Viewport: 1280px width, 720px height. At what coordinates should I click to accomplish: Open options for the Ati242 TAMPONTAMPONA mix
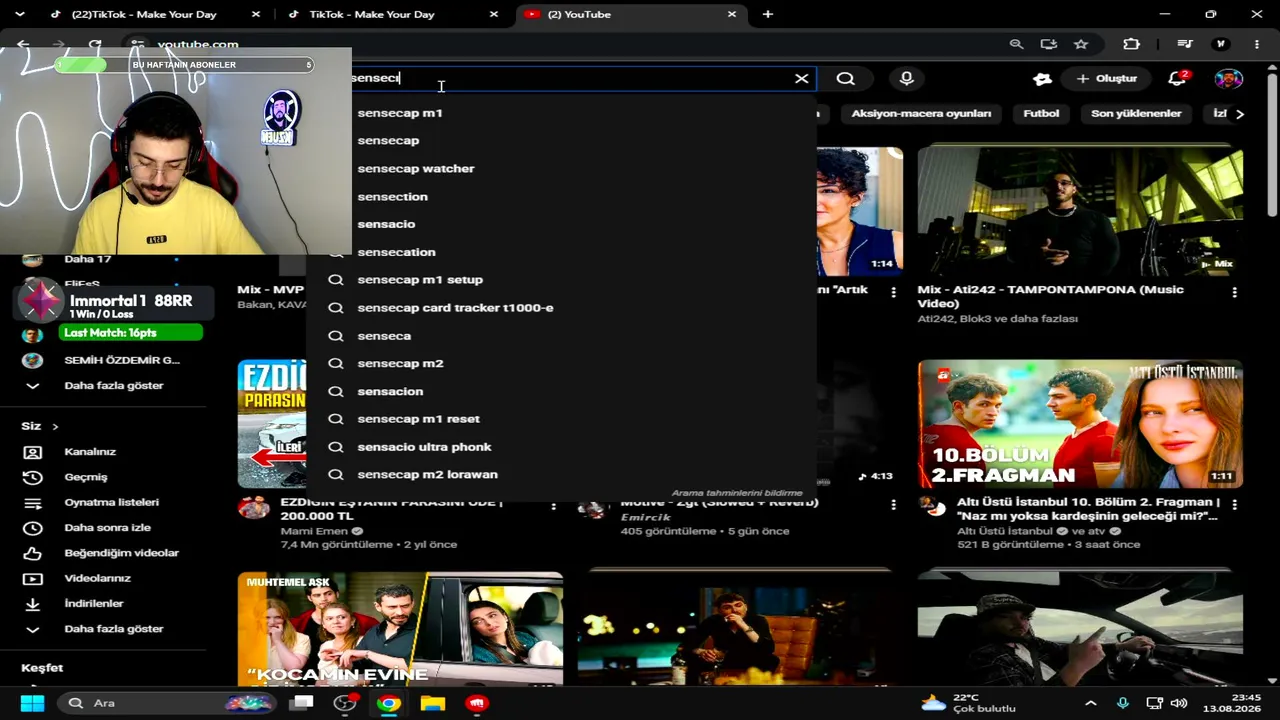tap(1234, 293)
